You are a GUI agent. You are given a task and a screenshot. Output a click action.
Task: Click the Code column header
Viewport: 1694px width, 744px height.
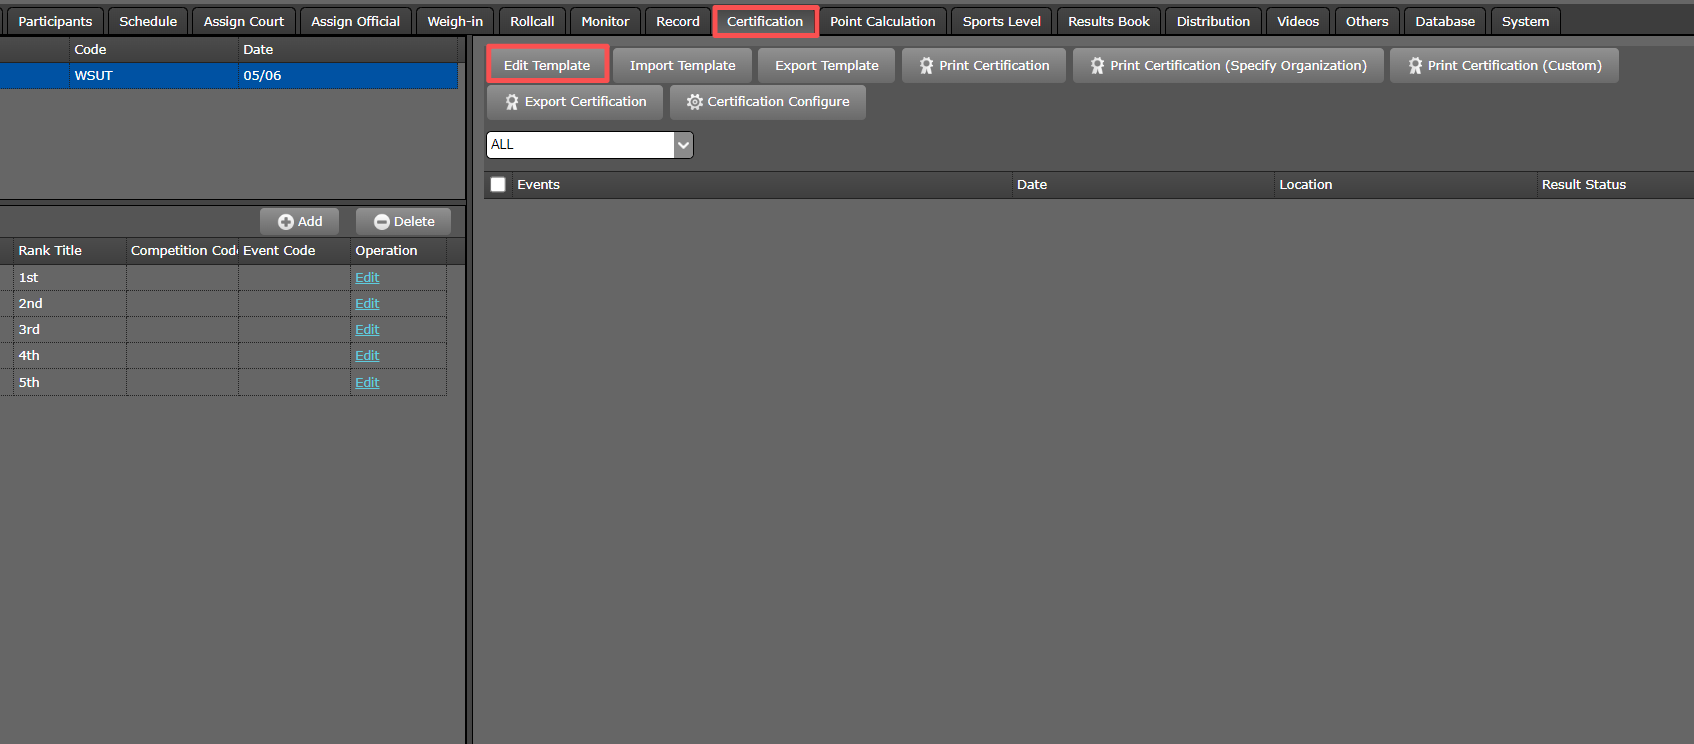[154, 49]
